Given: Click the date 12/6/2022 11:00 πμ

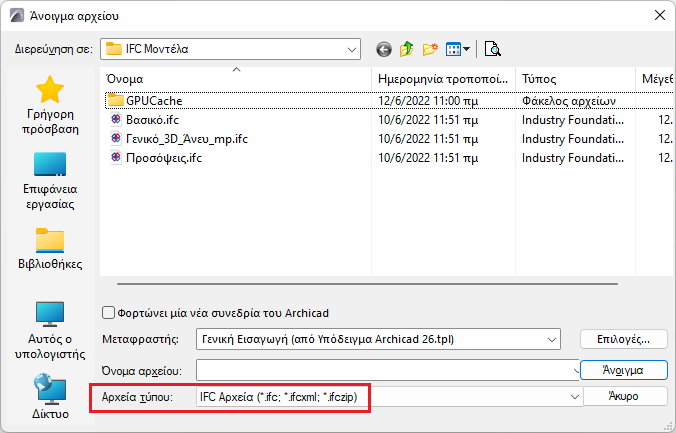Looking at the screenshot, I should [428, 100].
